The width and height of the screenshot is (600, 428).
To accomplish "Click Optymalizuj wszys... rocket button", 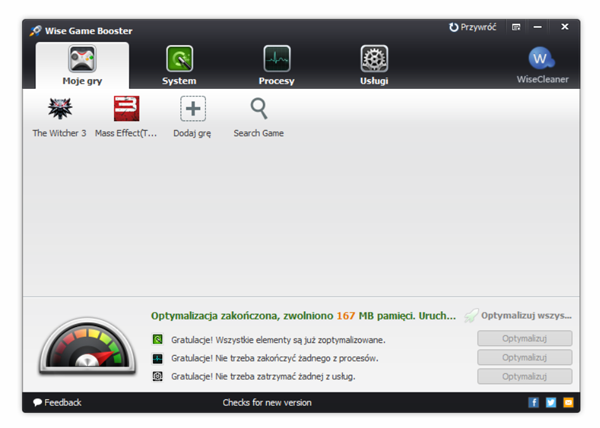I will click(x=518, y=316).
